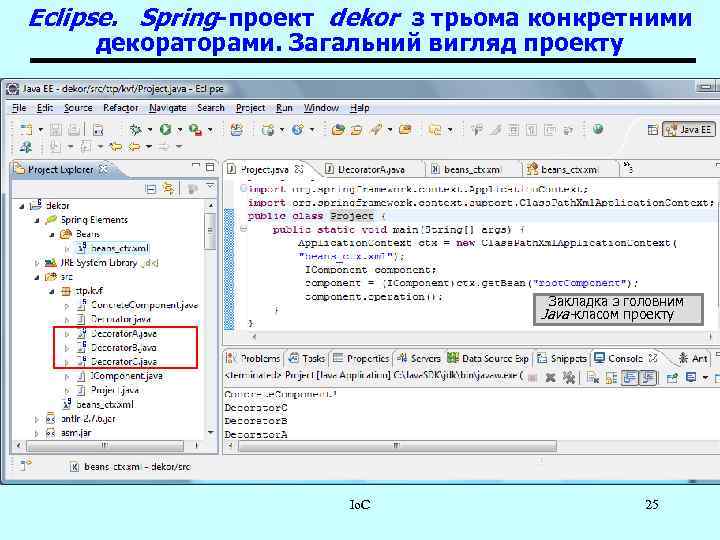Open the Navigate menu
Screen dimensions: 720x540
(x=168, y=108)
